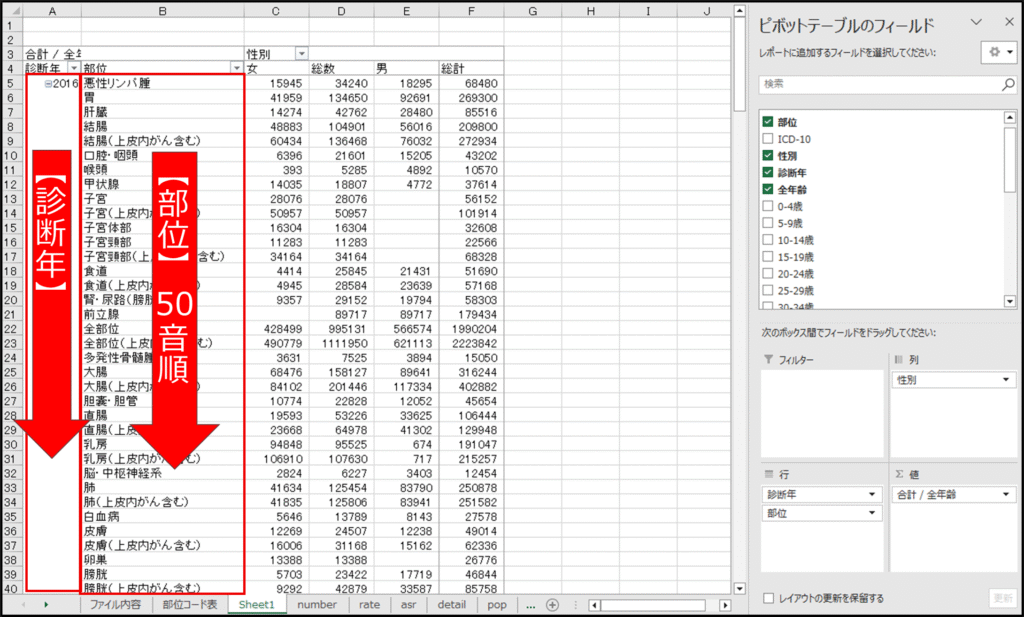Click the field search input box
This screenshot has width=1024, height=617.
(878, 86)
